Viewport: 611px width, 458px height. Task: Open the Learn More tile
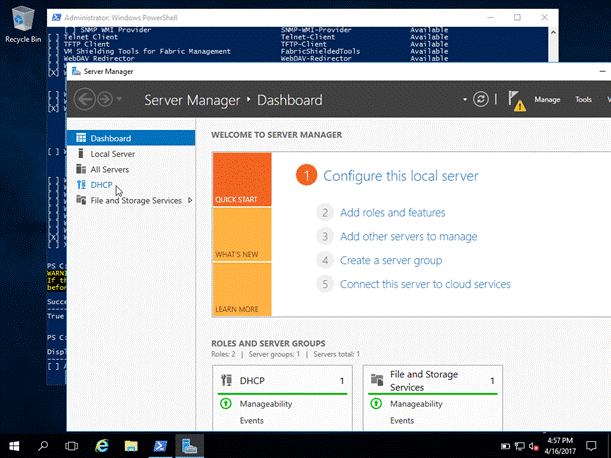point(242,289)
